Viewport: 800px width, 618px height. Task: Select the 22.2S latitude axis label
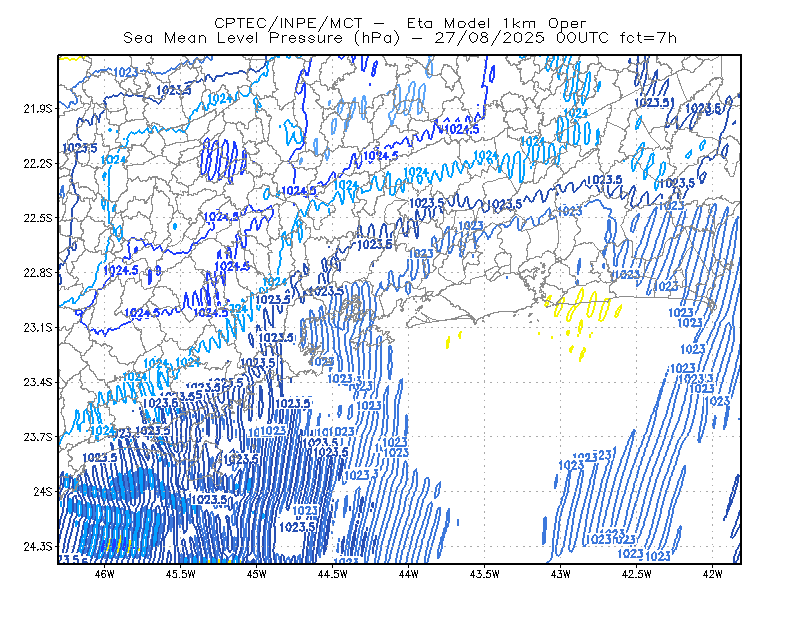(x=37, y=163)
